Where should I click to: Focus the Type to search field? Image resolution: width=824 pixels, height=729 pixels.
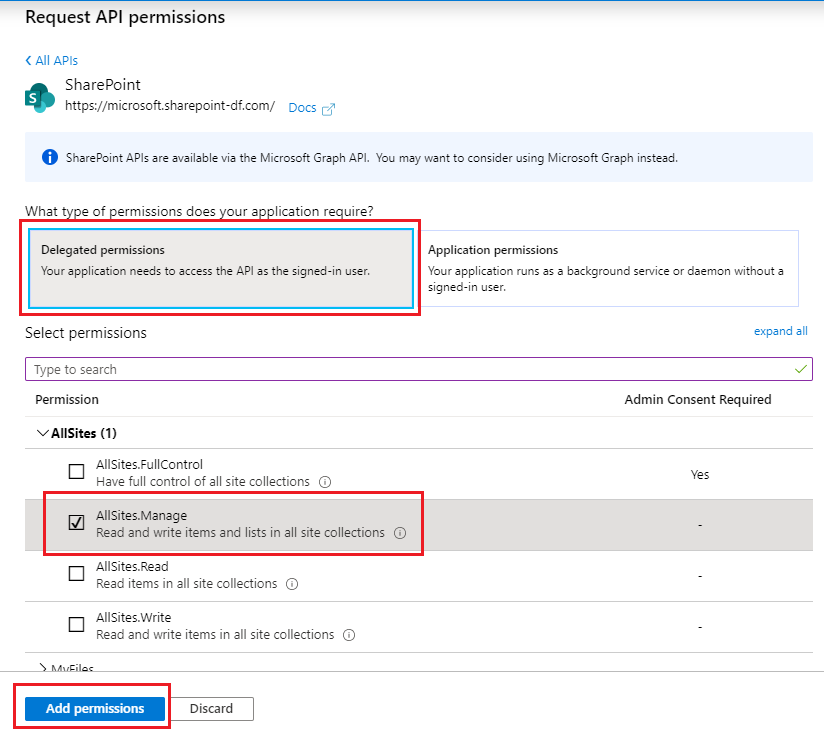[x=400, y=369]
